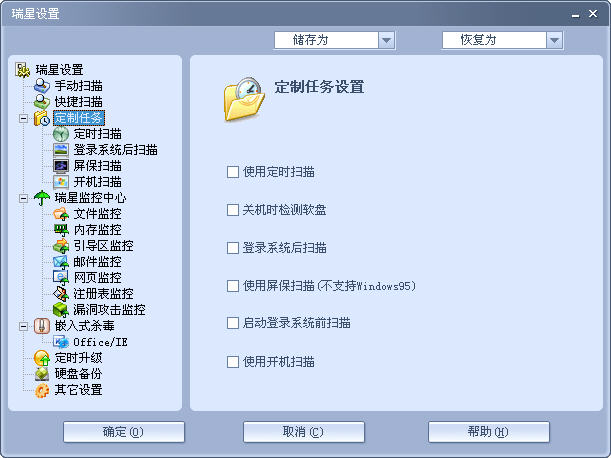This screenshot has height=458, width=611.
Task: Click the 其它设置 gear icon
Action: tap(42, 390)
